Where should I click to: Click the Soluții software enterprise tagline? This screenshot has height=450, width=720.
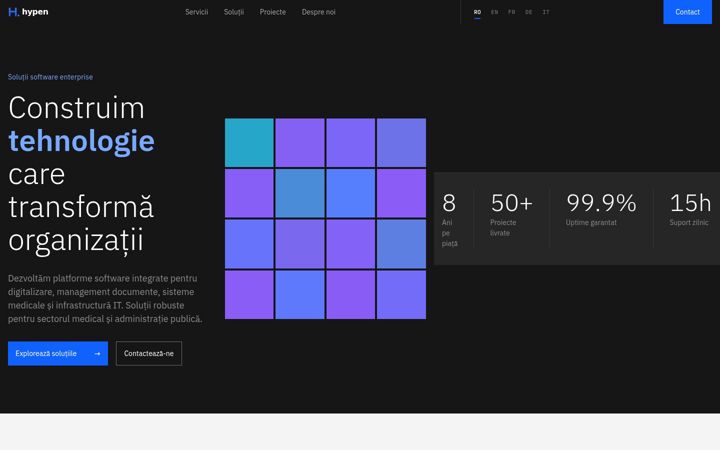coord(51,77)
